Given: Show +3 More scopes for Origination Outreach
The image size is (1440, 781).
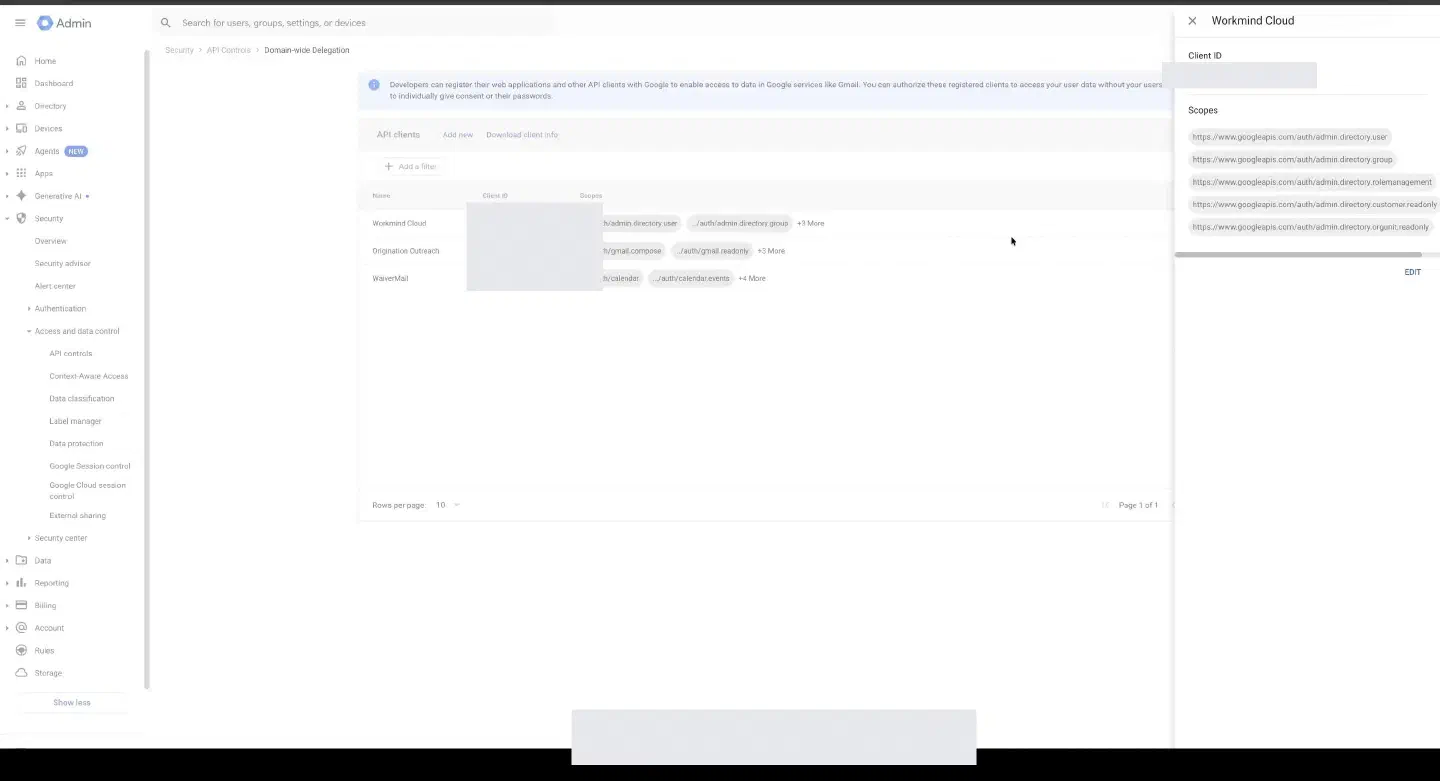Looking at the screenshot, I should [x=771, y=251].
